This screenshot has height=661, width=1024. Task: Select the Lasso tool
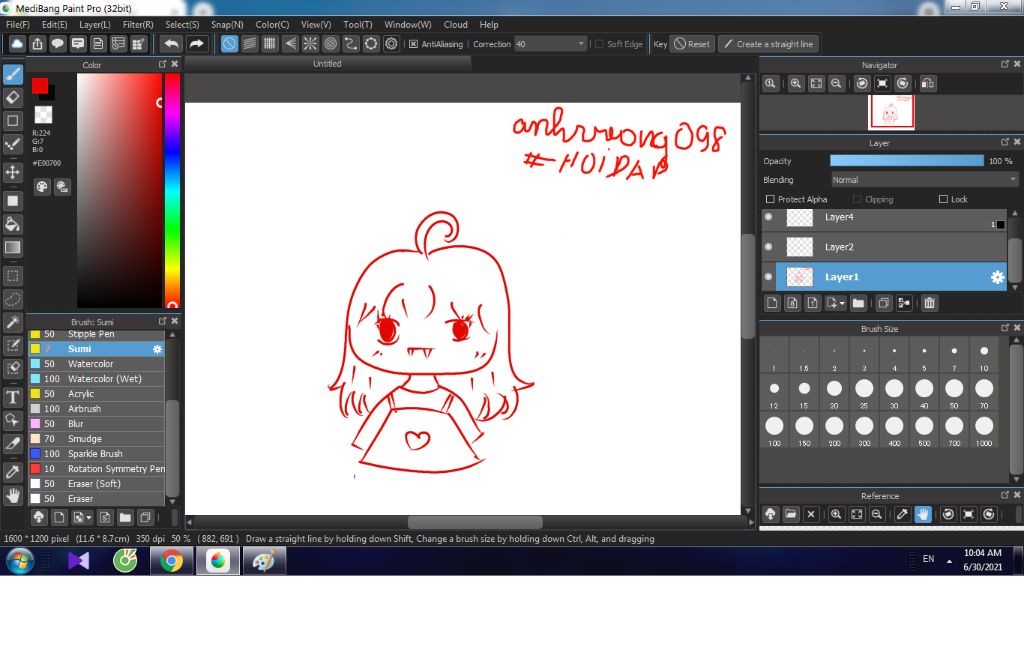point(12,299)
